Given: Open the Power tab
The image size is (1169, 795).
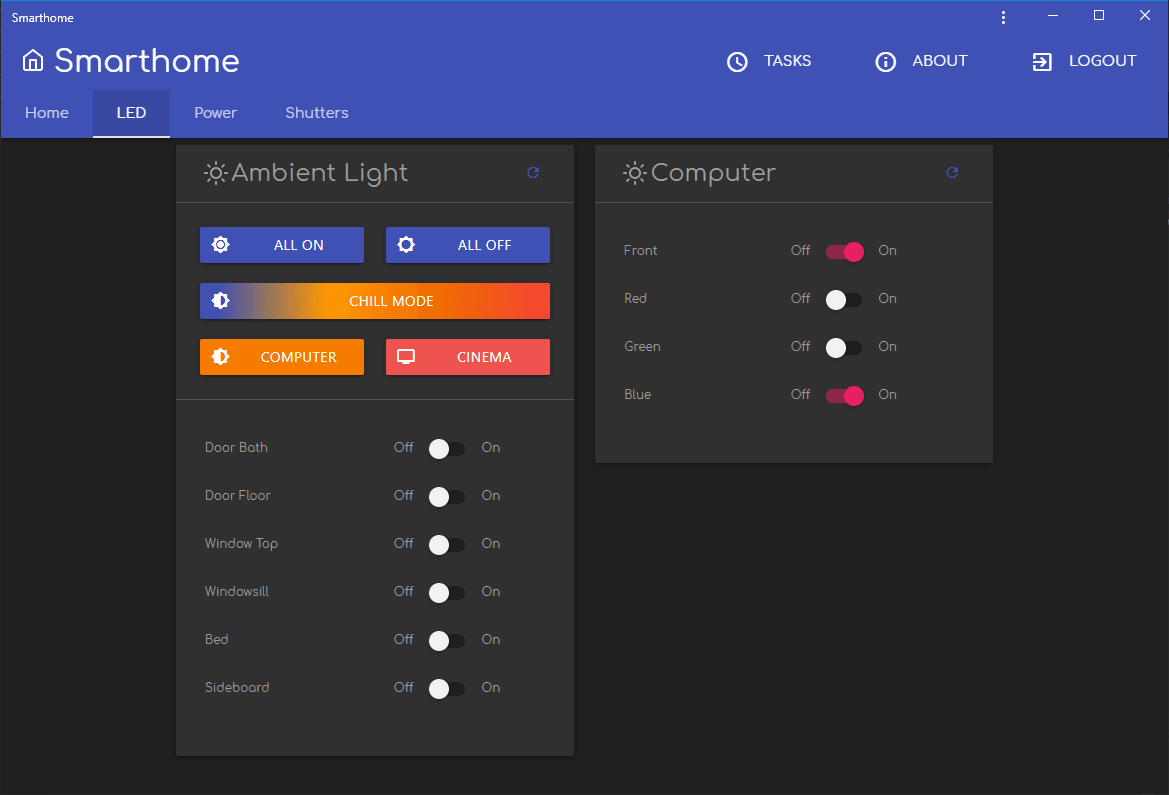Looking at the screenshot, I should (x=215, y=113).
